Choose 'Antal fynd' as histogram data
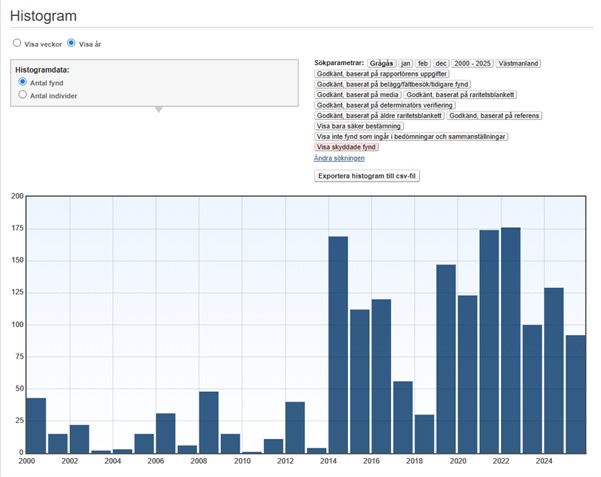Screen dimensions: 601x477 point(23,82)
